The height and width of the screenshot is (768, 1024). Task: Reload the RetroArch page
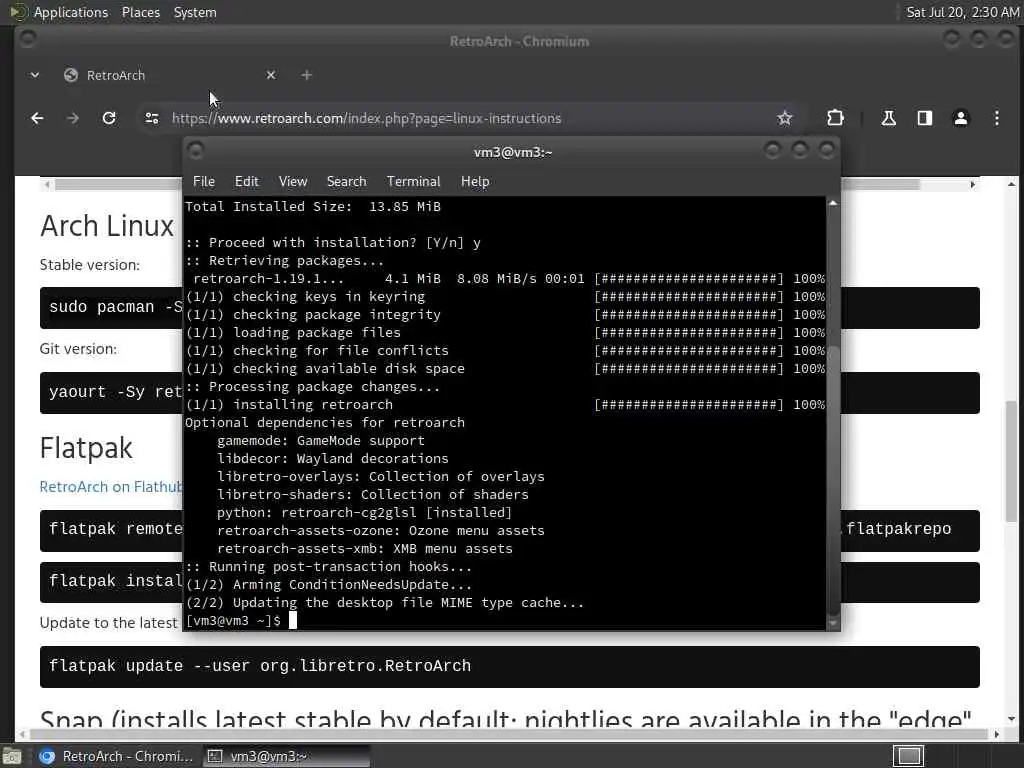point(109,118)
